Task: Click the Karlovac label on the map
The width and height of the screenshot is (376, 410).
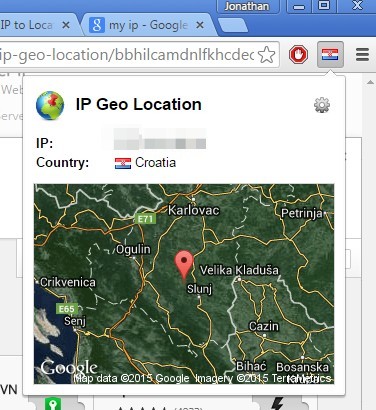Action: tap(194, 210)
